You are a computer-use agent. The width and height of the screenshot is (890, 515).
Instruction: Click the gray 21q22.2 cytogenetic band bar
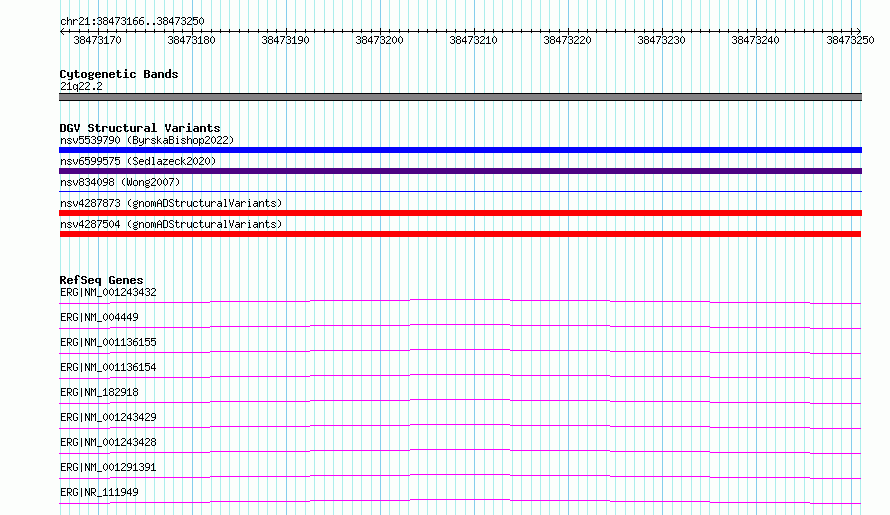click(460, 97)
